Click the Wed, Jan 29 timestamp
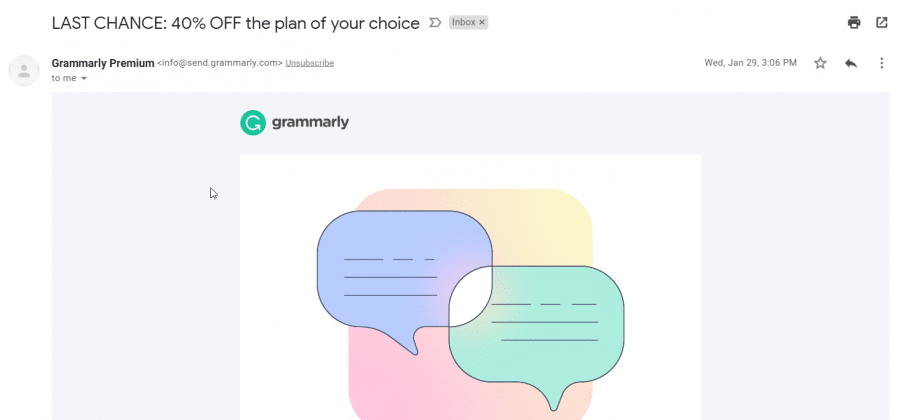Image resolution: width=900 pixels, height=420 pixels. (x=750, y=63)
